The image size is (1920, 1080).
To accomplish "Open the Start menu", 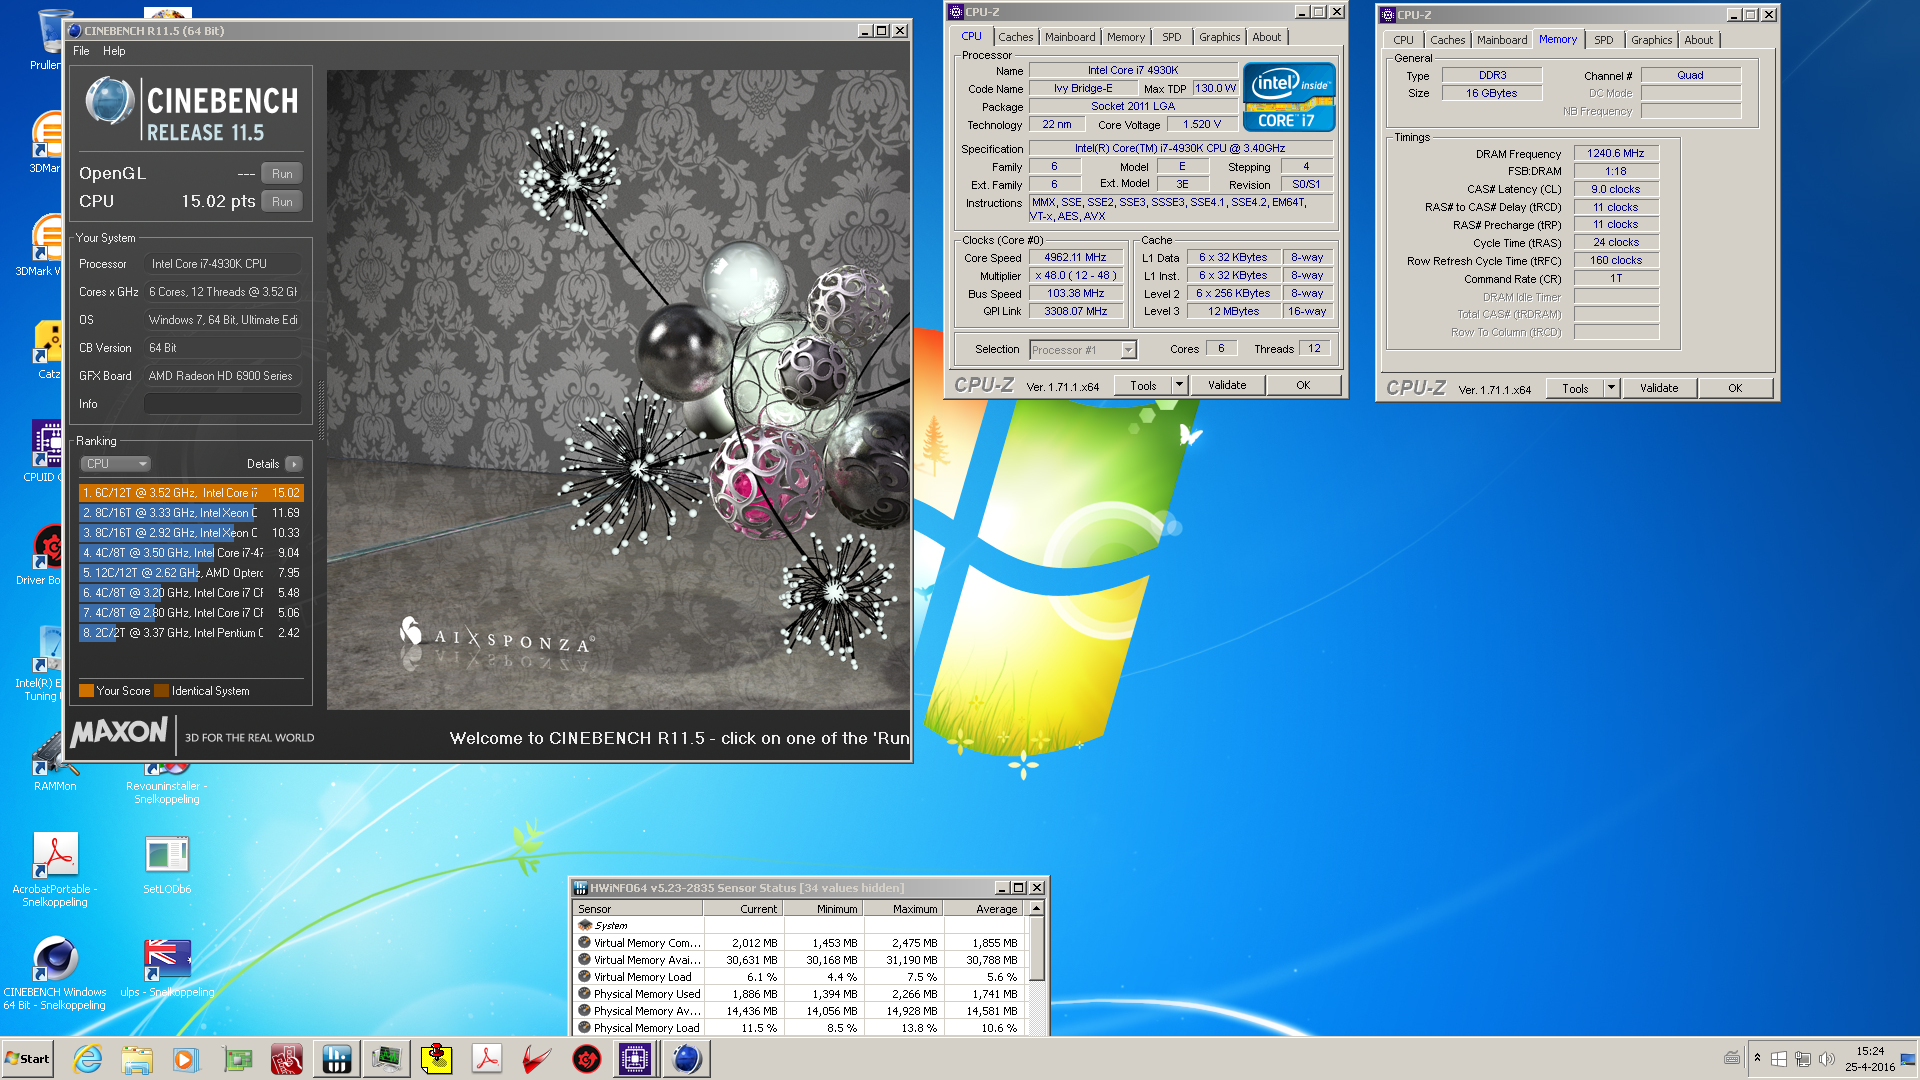I will coord(28,1059).
